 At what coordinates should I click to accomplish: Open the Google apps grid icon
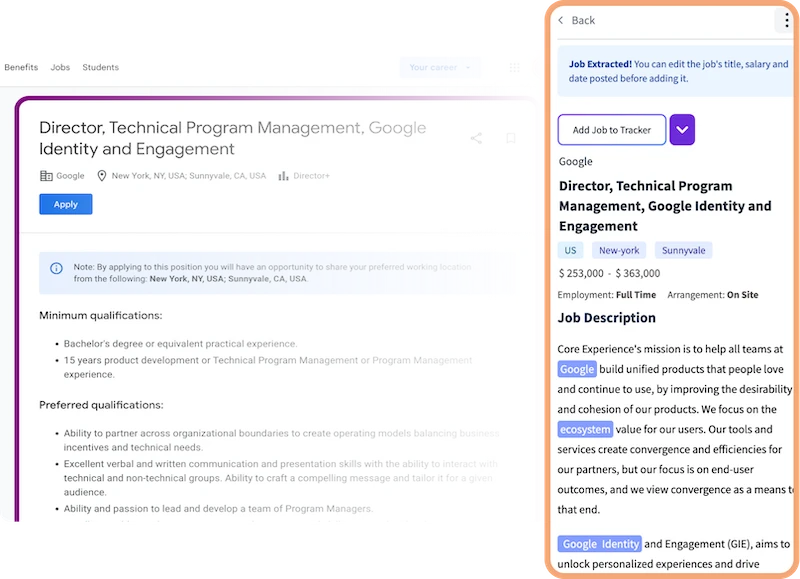click(514, 67)
